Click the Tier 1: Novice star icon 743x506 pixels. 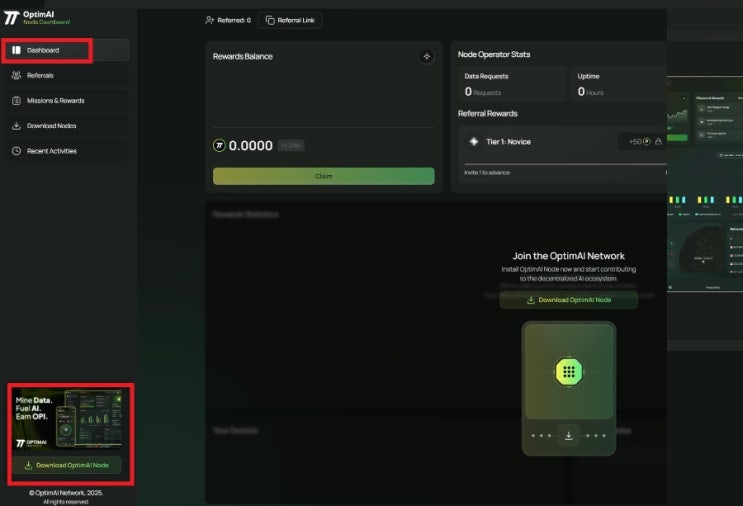pos(474,141)
